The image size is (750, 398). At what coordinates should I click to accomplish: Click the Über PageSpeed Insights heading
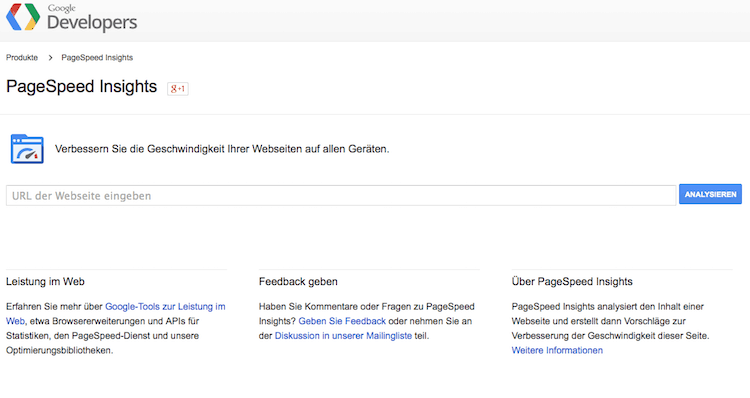(572, 282)
